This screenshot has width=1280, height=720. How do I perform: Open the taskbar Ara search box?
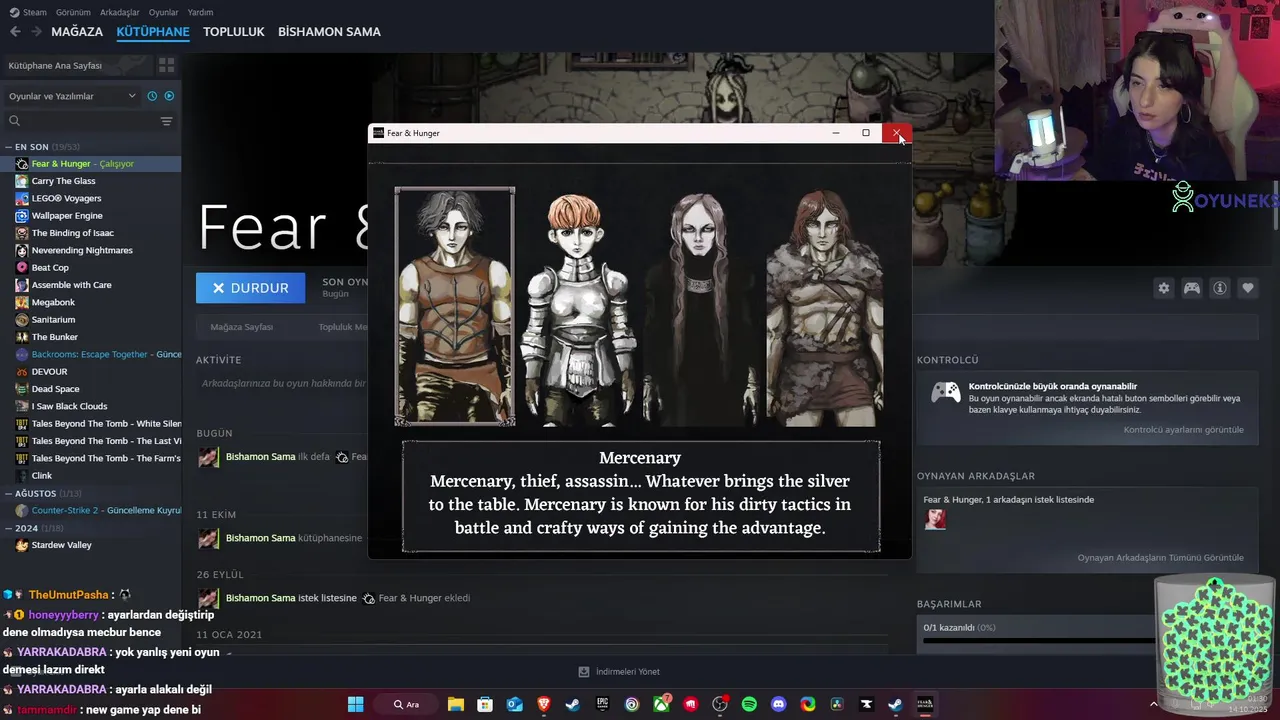point(405,704)
